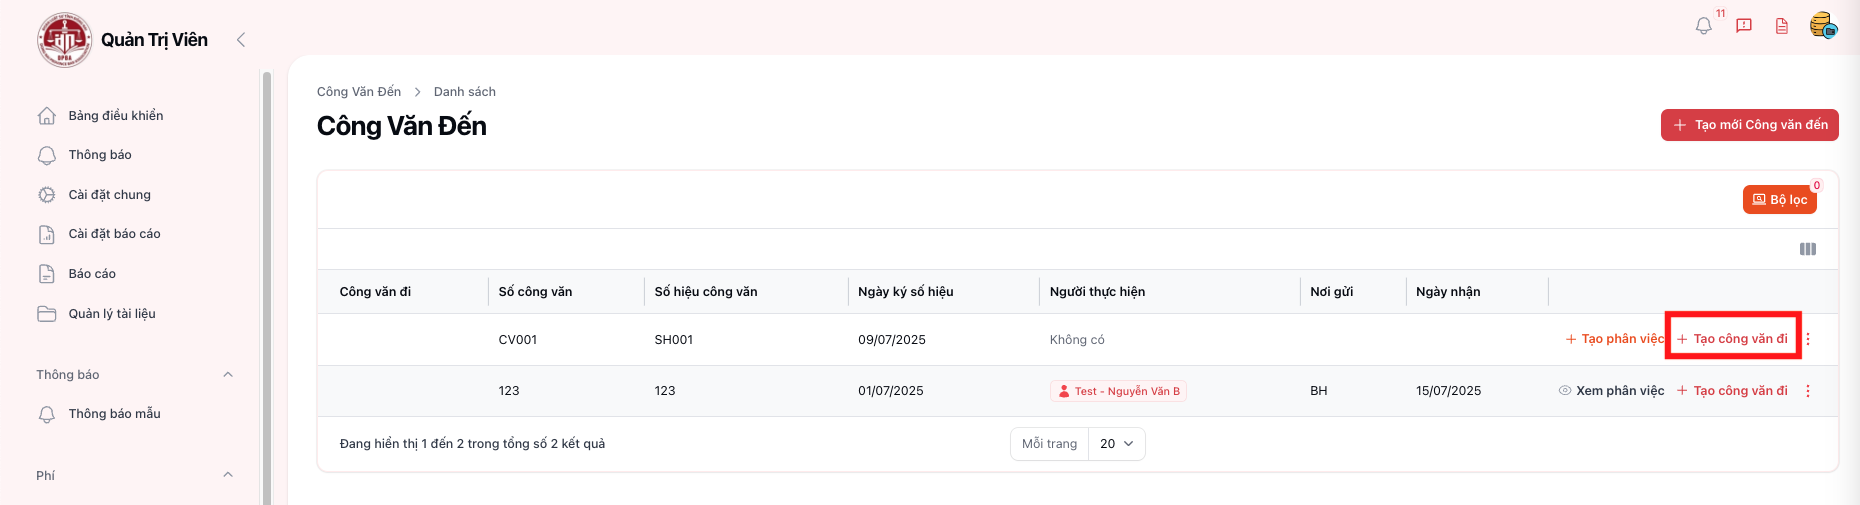The image size is (1860, 505).
Task: Open the red document icon in header
Action: click(1782, 26)
